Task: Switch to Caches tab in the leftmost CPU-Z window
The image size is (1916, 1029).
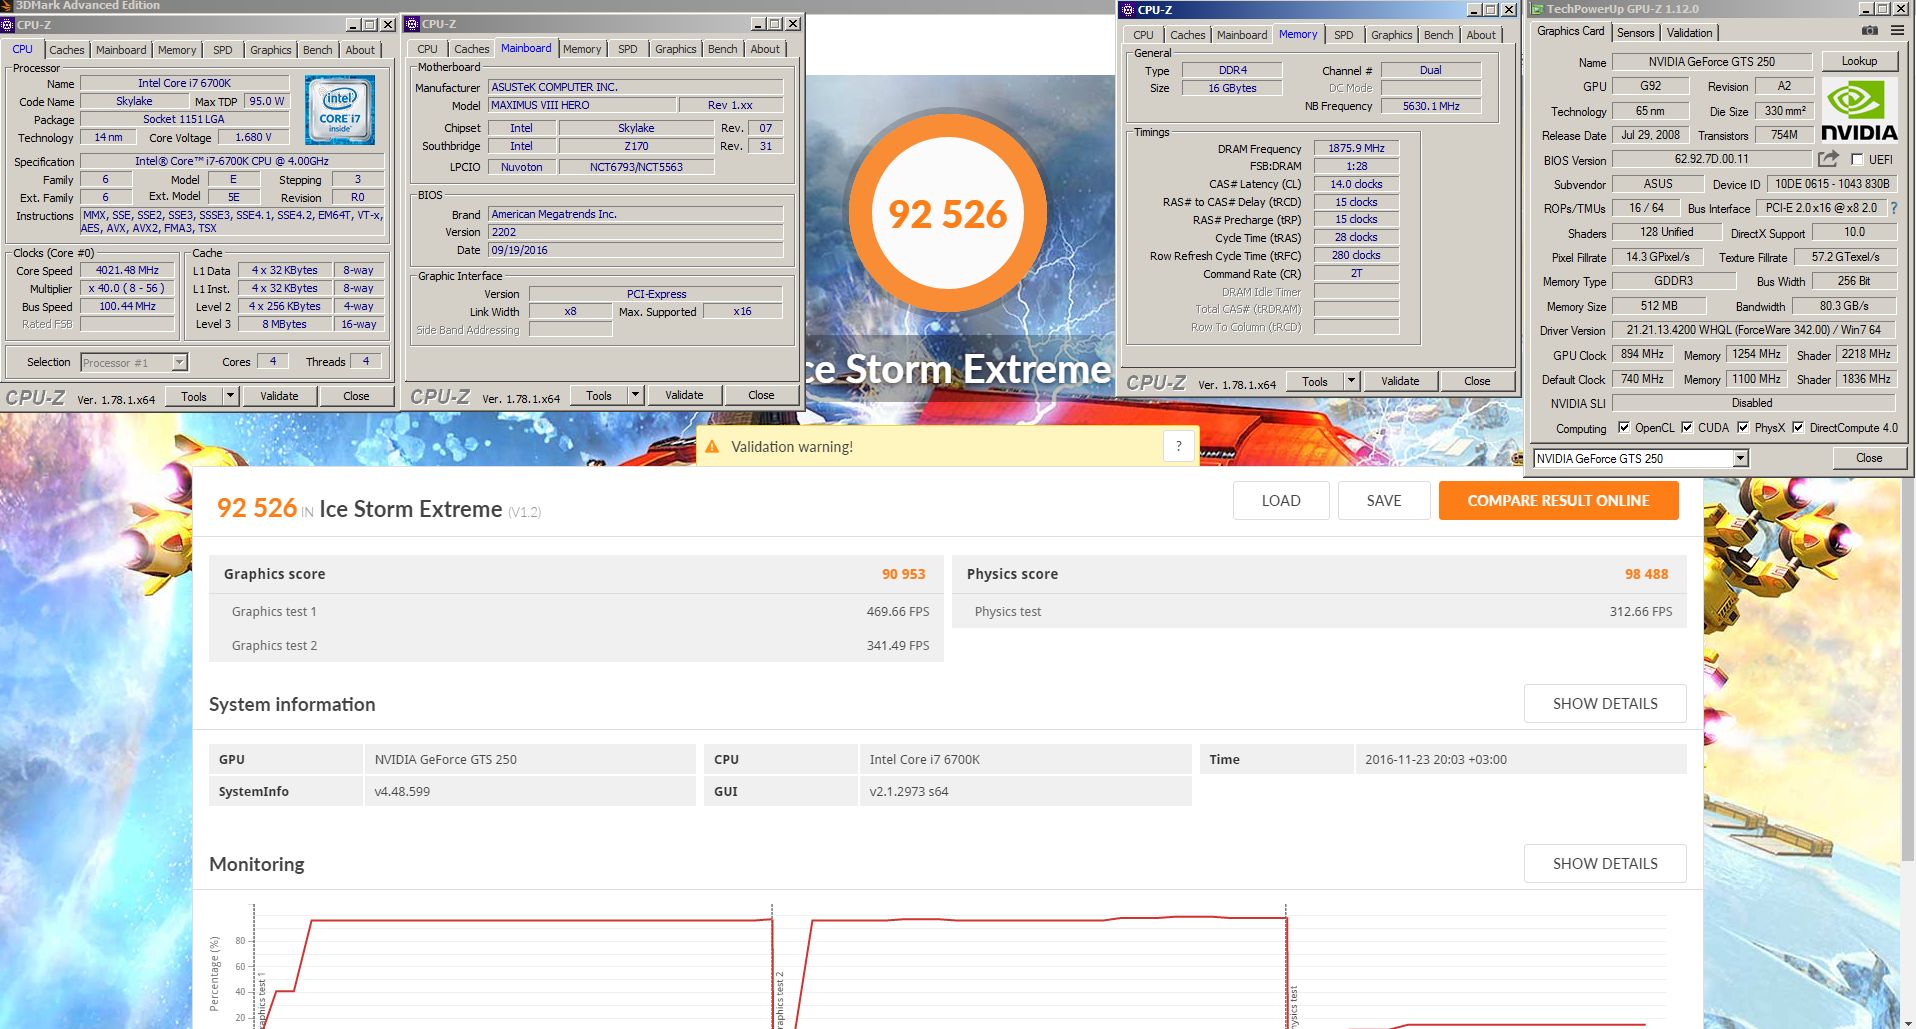Action: [67, 49]
